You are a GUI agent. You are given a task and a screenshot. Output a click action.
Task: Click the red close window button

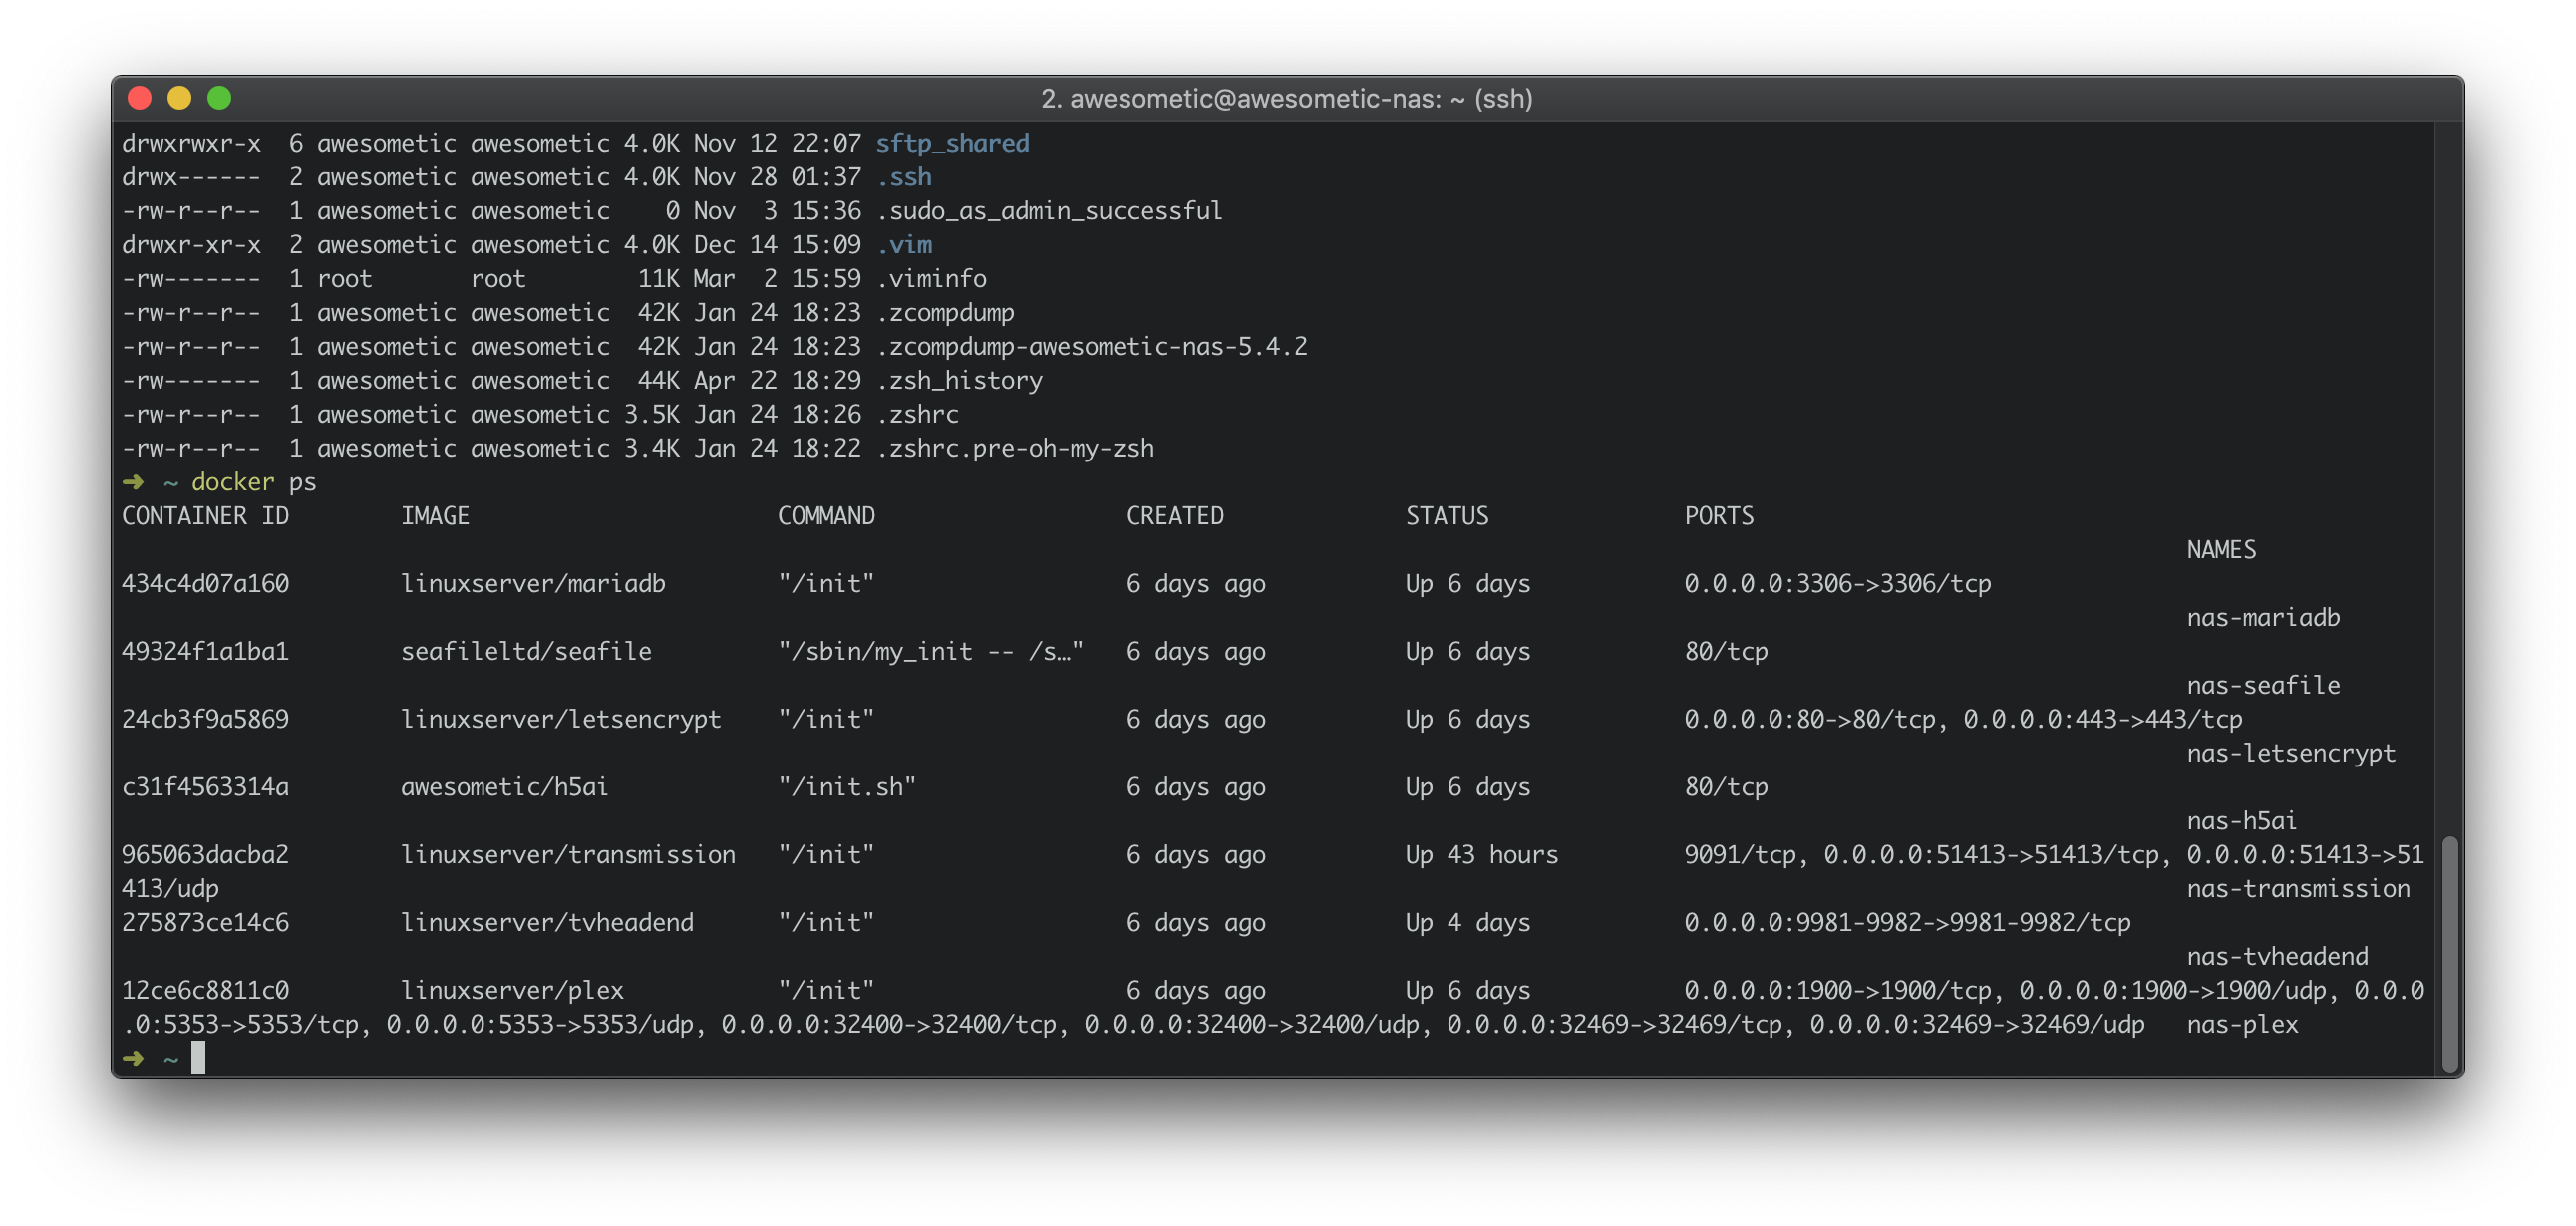coord(140,98)
